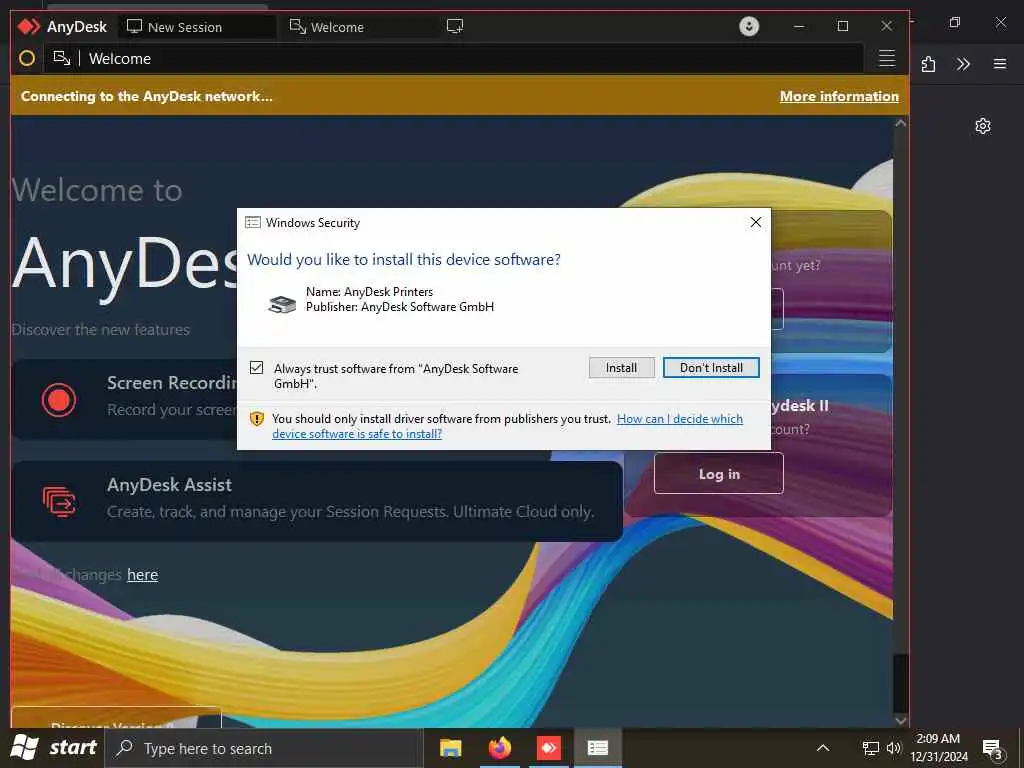The height and width of the screenshot is (768, 1024).
Task: Open new tab monitor-plus icon
Action: [455, 26]
